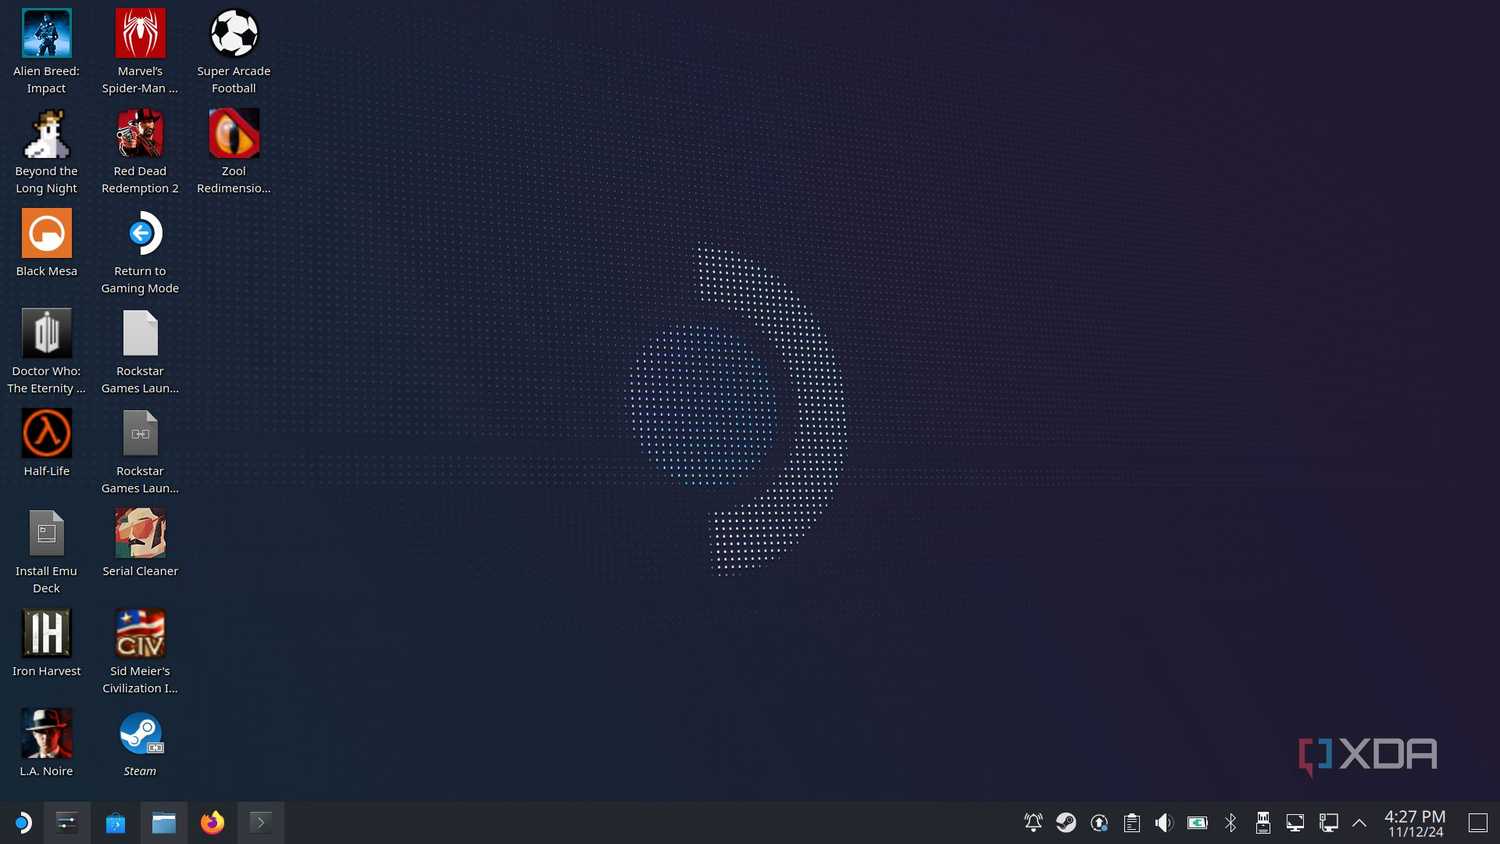Viewport: 1500px width, 844px height.
Task: Select the Beyond the Long Night icon
Action: 46,152
